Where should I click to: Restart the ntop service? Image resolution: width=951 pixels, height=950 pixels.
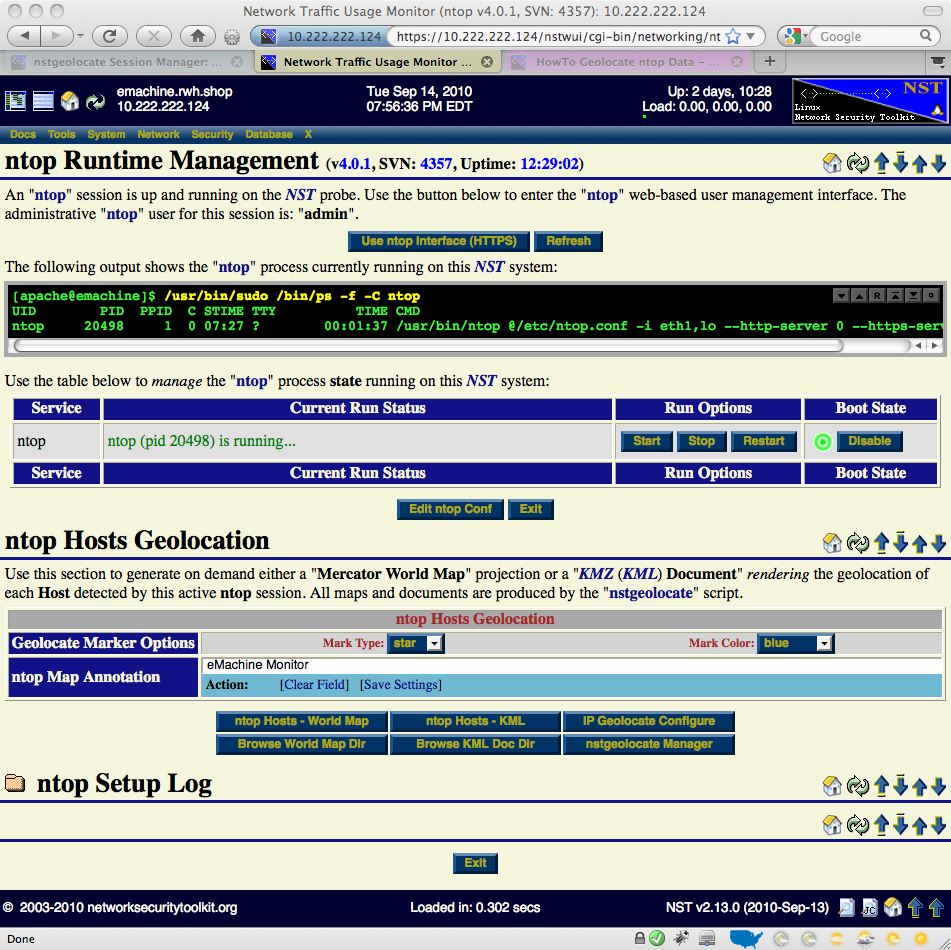click(764, 442)
